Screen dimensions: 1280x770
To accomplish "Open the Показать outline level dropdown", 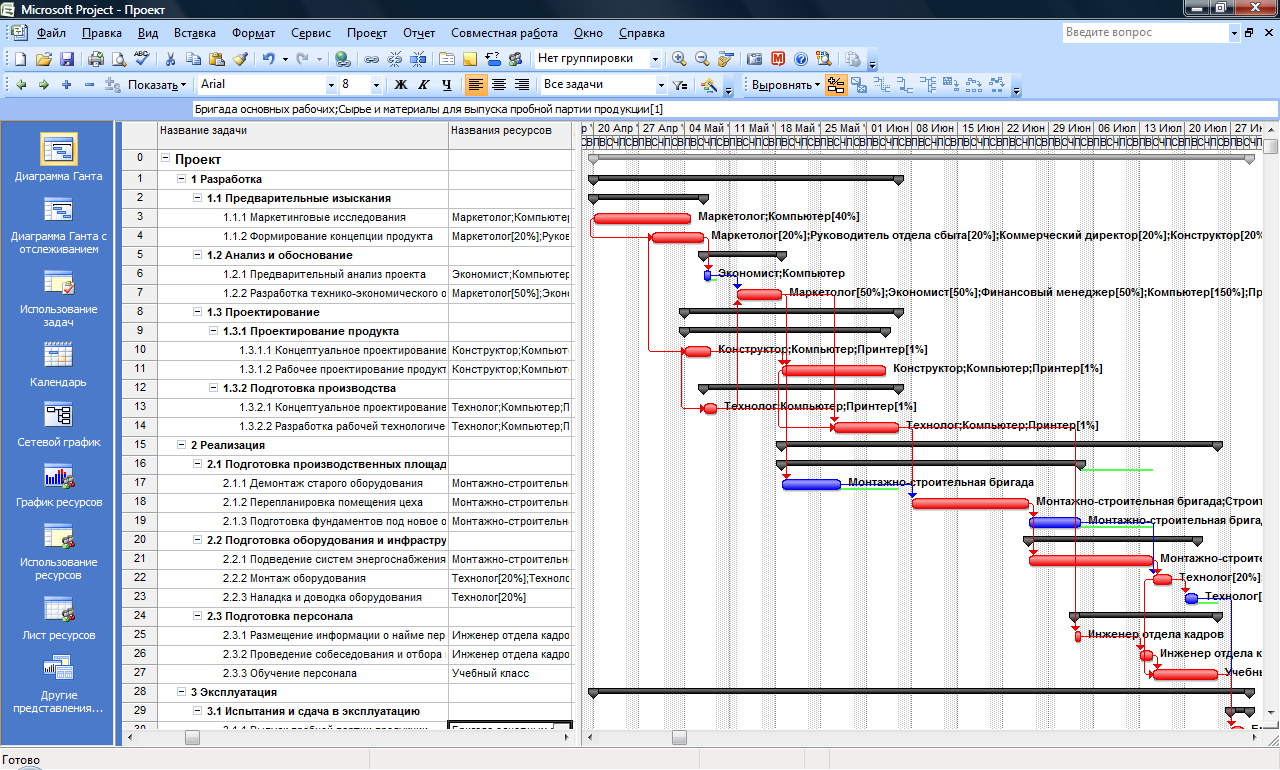I will 157,85.
